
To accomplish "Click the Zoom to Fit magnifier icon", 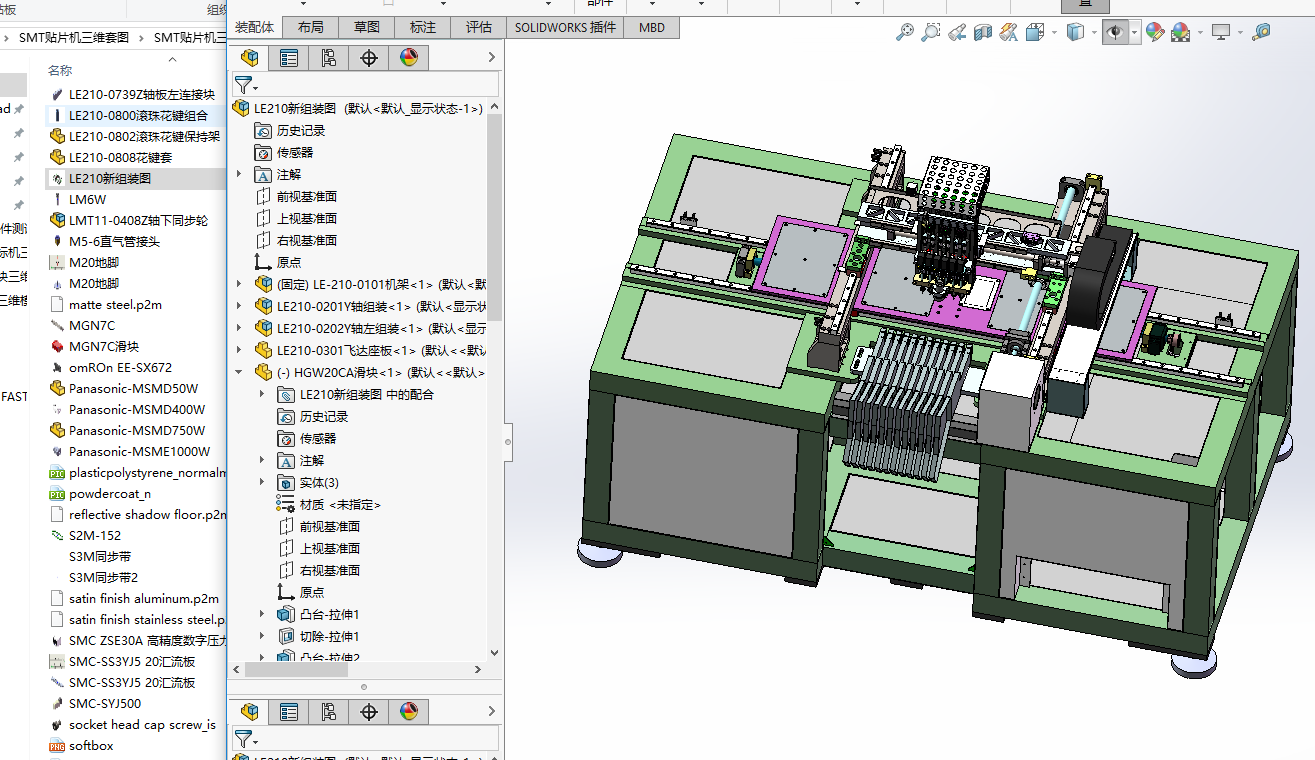I will pos(904,33).
